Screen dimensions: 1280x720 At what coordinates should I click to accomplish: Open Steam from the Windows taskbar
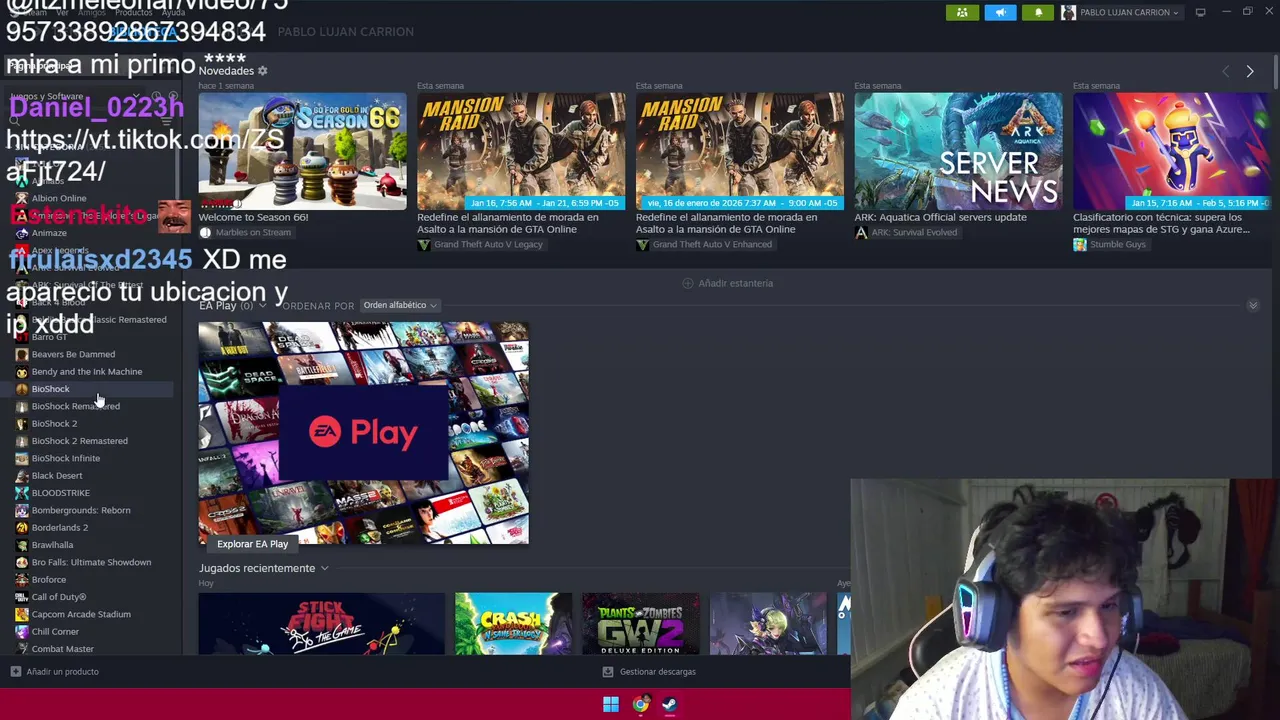669,704
